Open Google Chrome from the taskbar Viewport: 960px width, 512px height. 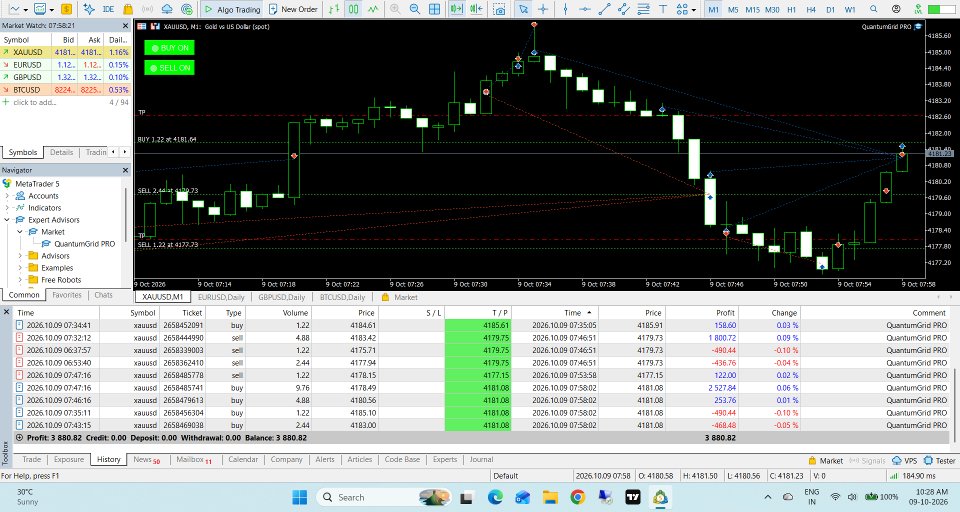pyautogui.click(x=577, y=497)
